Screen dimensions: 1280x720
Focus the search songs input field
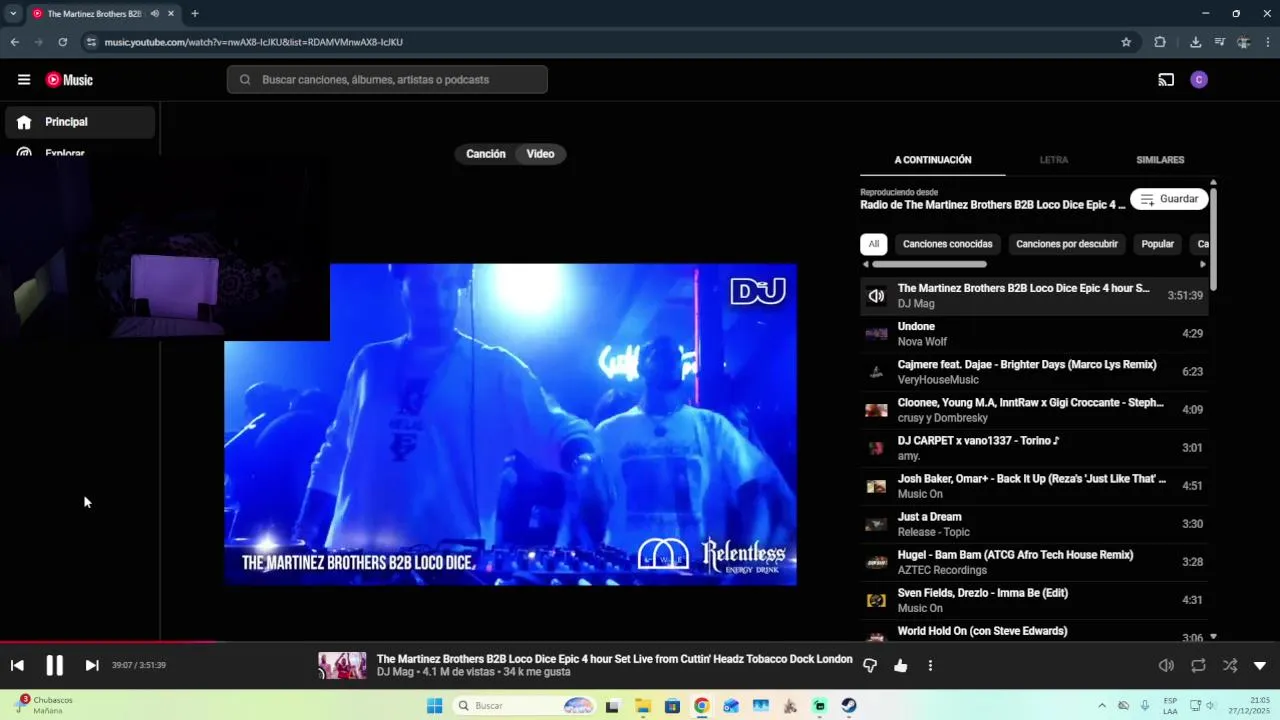click(387, 80)
